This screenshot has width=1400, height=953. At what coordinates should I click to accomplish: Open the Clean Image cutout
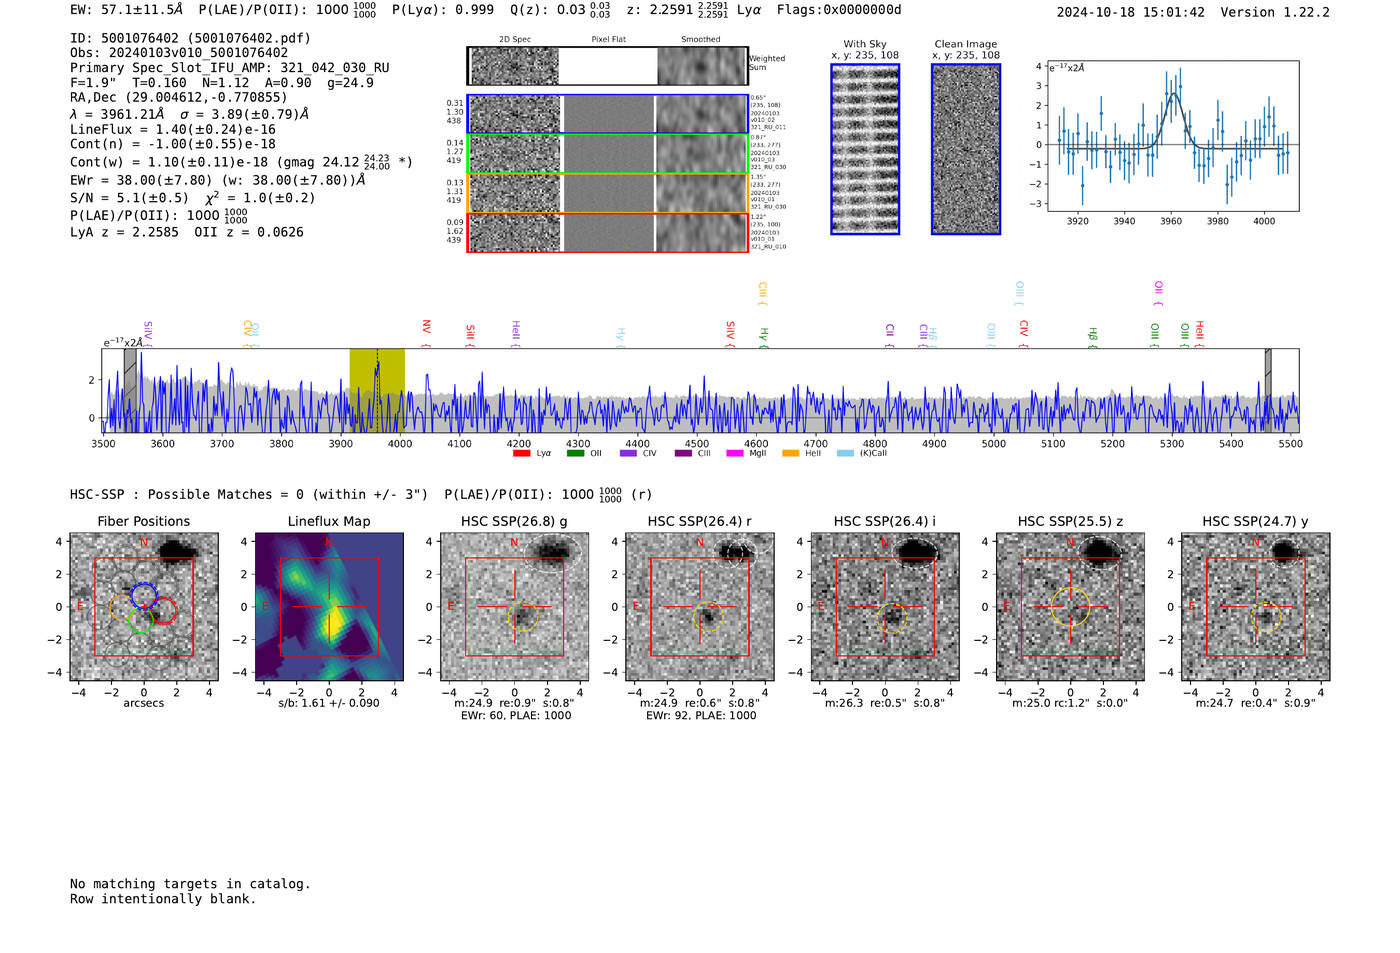click(x=966, y=149)
